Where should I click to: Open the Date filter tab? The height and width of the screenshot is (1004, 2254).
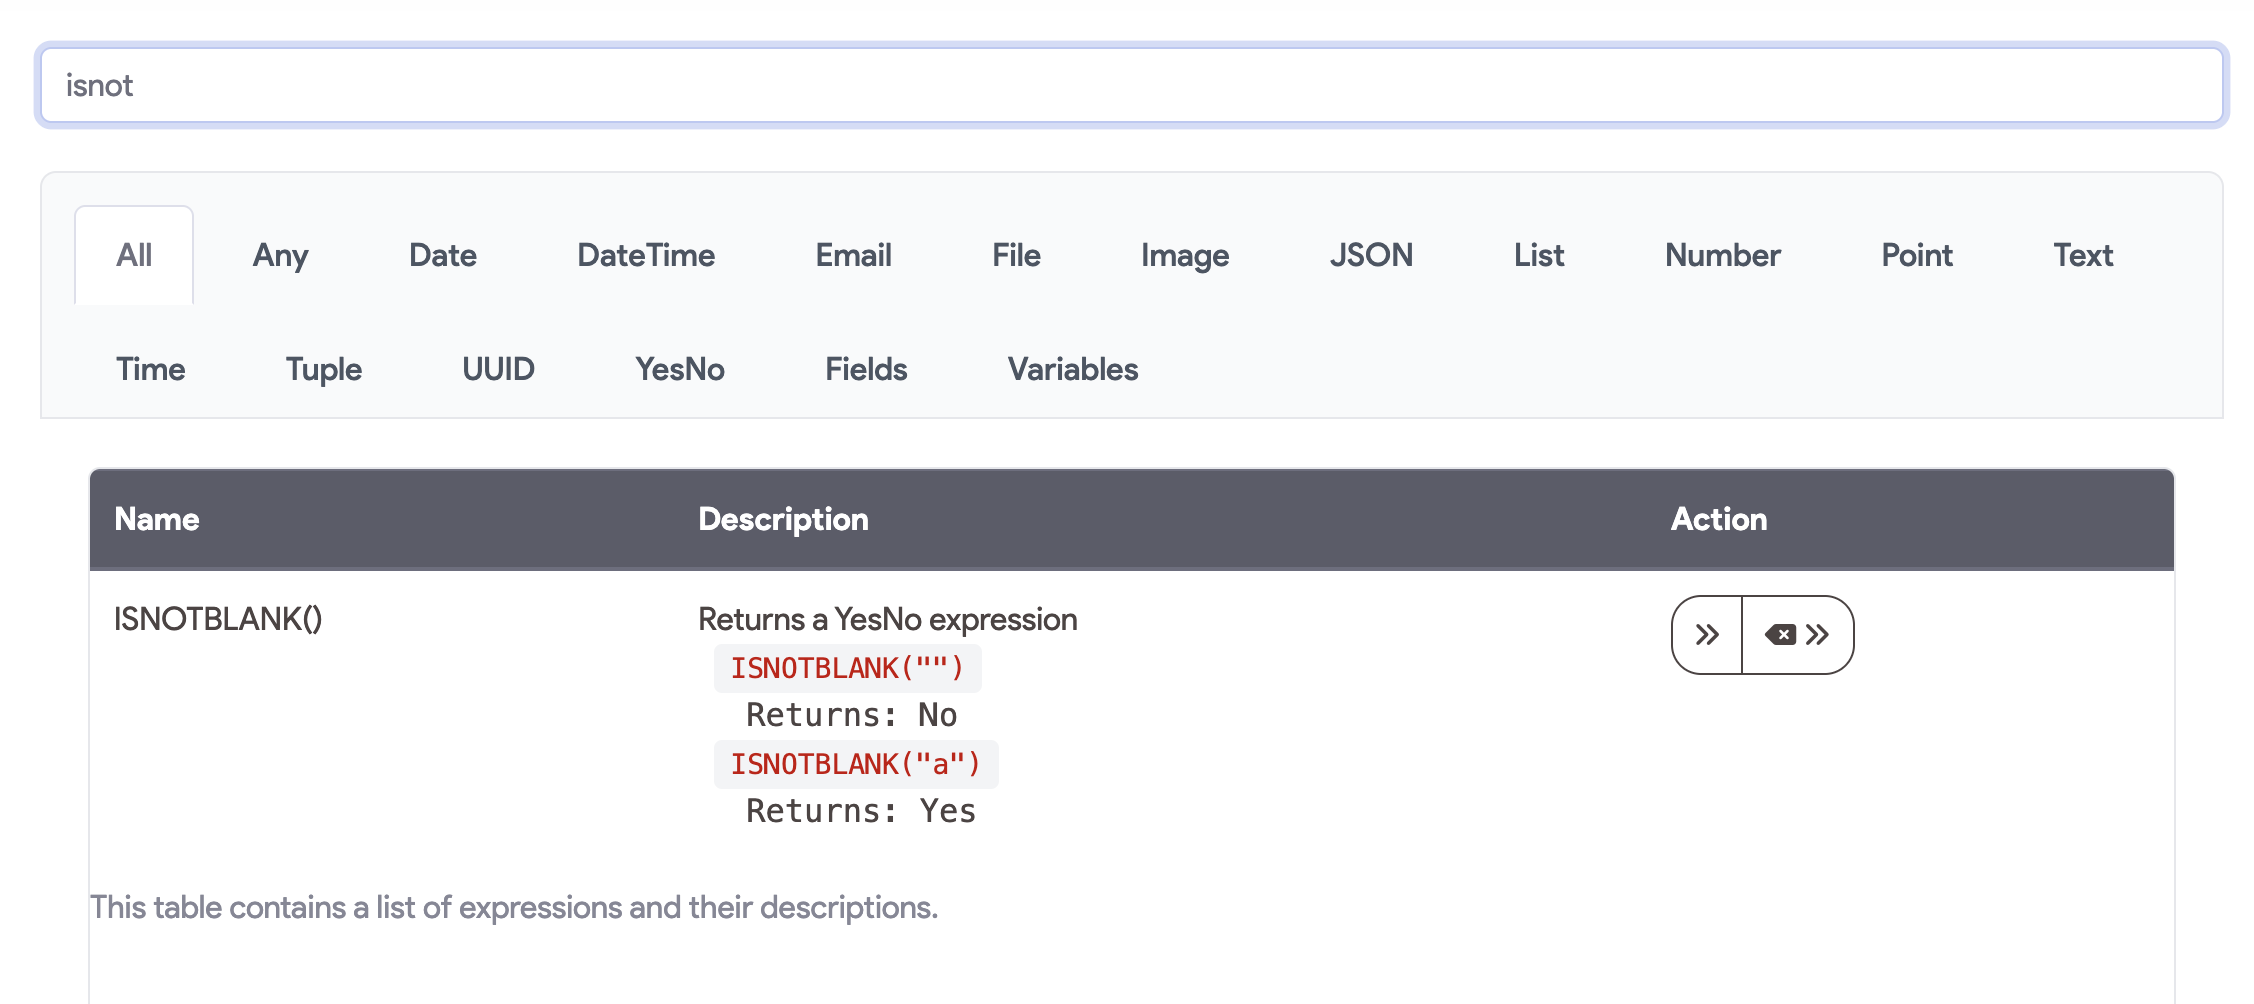click(441, 255)
